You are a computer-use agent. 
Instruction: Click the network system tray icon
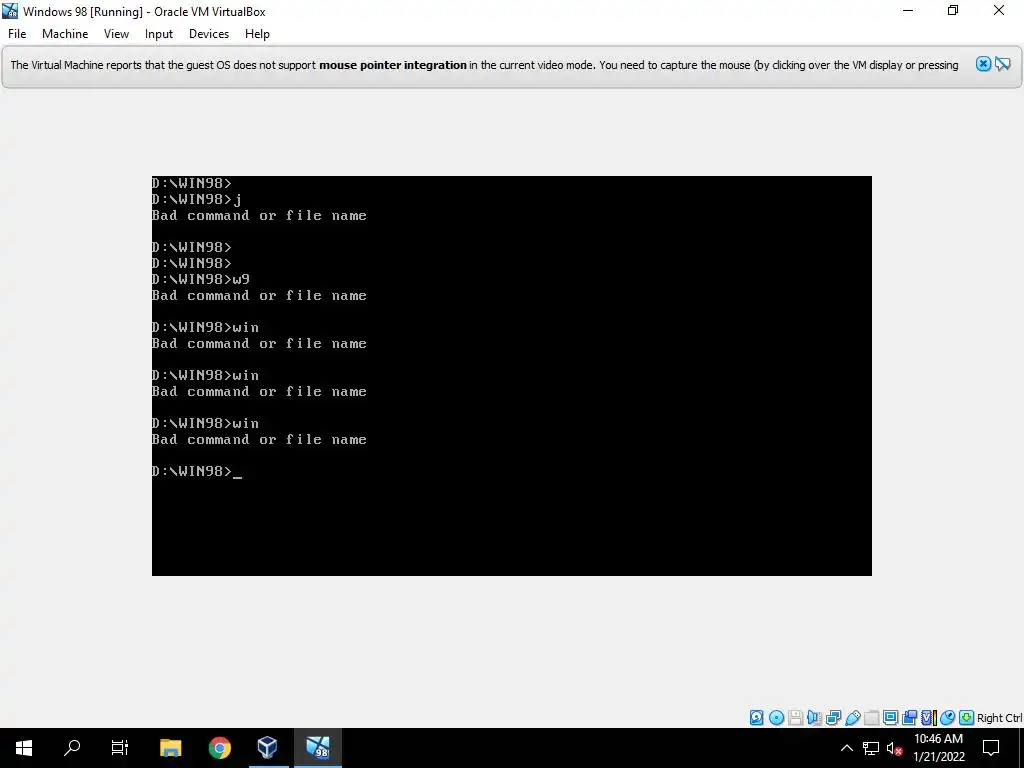click(x=871, y=748)
